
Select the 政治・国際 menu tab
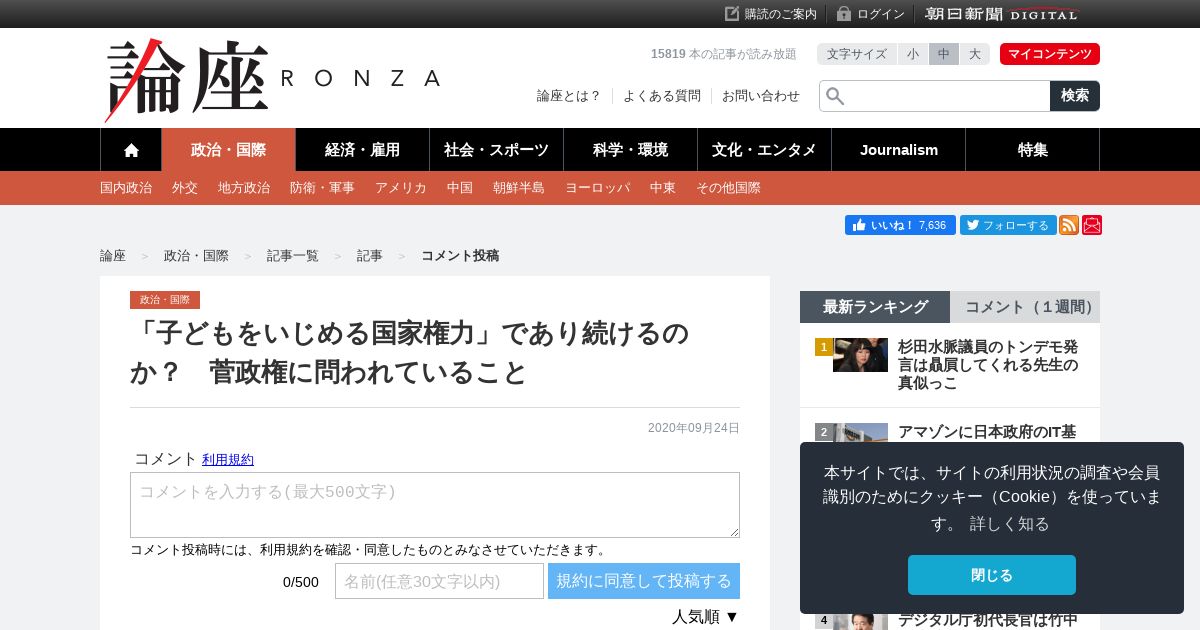(x=229, y=150)
